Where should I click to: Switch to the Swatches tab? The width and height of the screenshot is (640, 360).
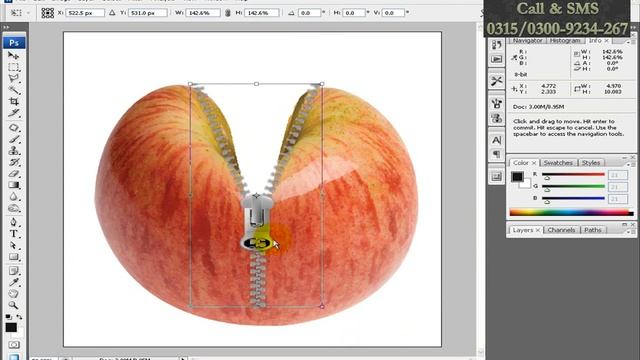[558, 163]
